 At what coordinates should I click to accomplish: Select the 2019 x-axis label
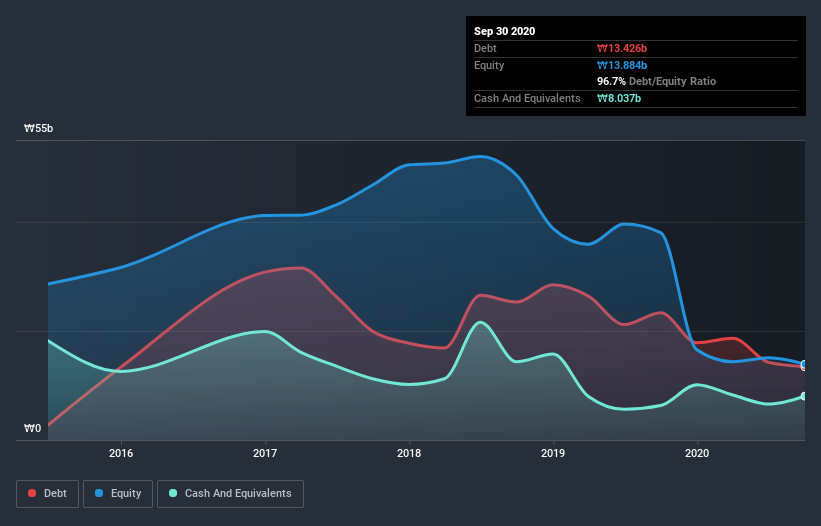coord(553,453)
